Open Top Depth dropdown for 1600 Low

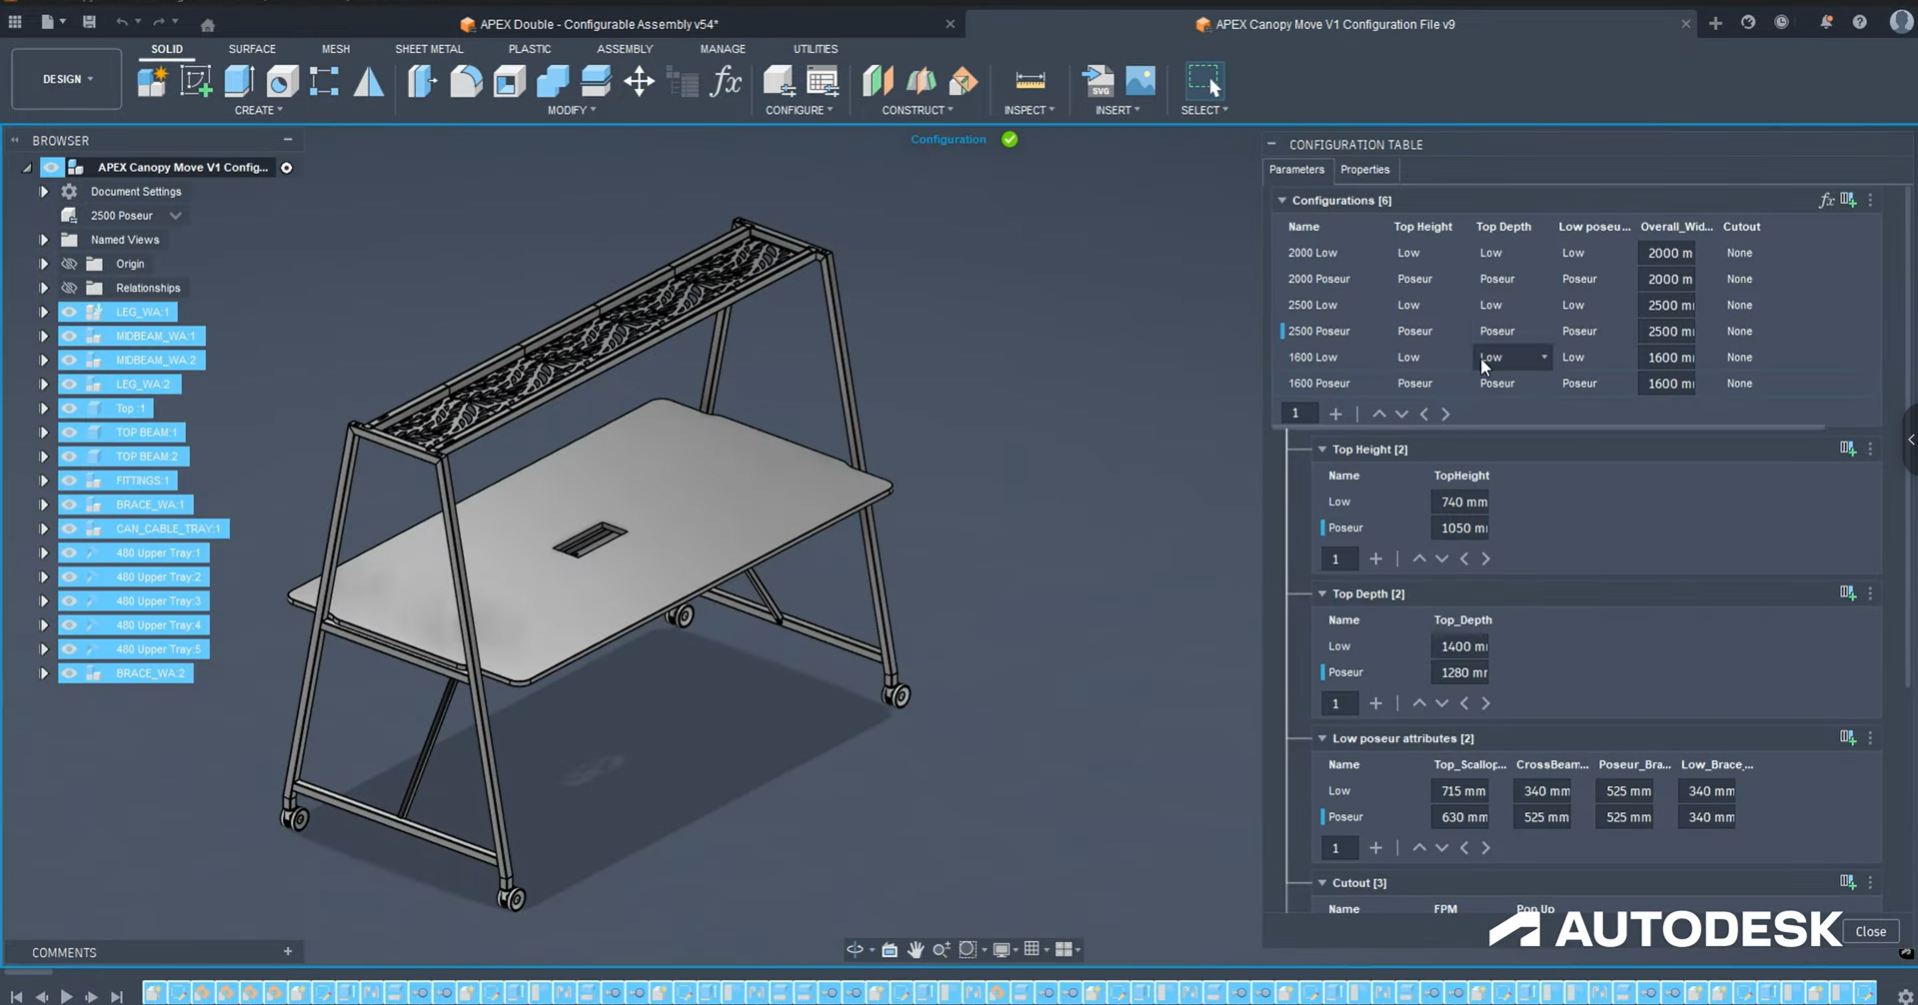(1513, 357)
